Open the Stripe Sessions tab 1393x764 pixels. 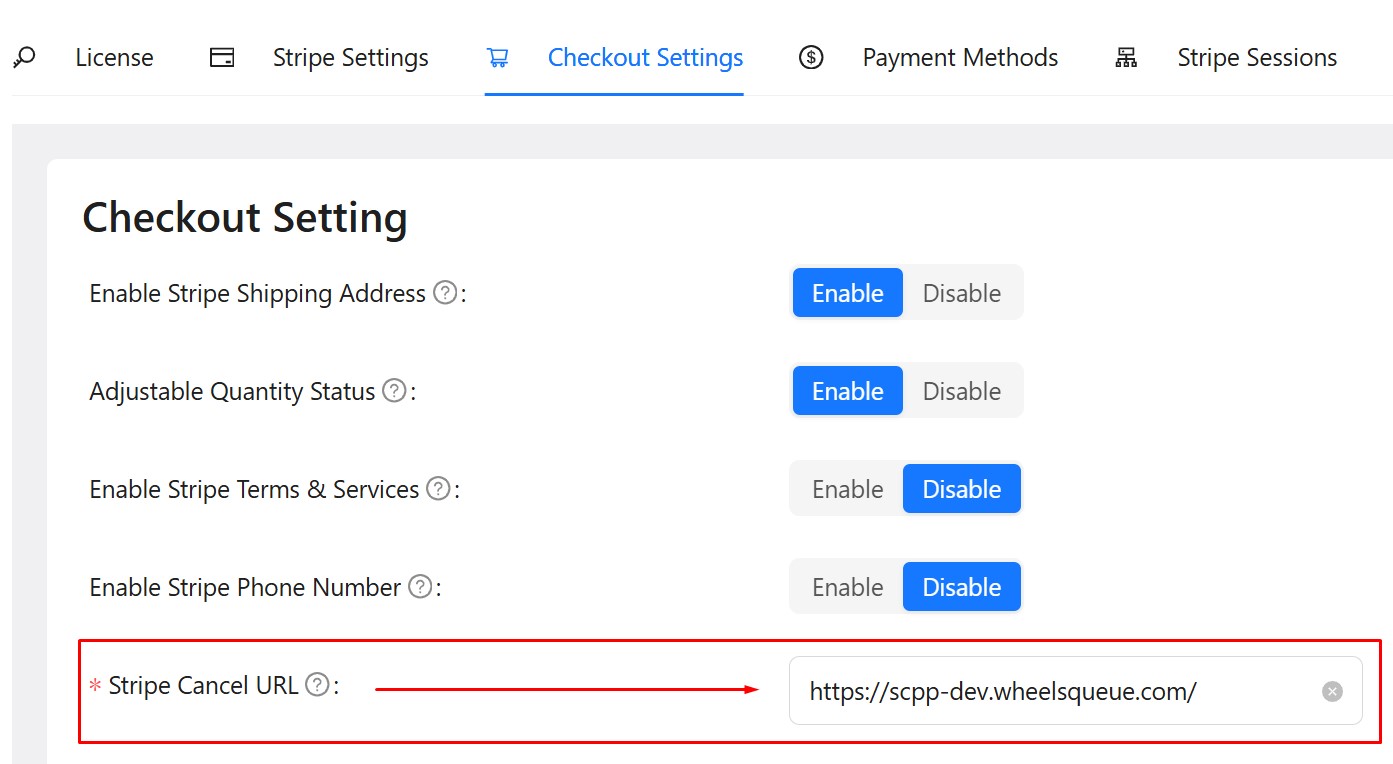pyautogui.click(x=1257, y=58)
